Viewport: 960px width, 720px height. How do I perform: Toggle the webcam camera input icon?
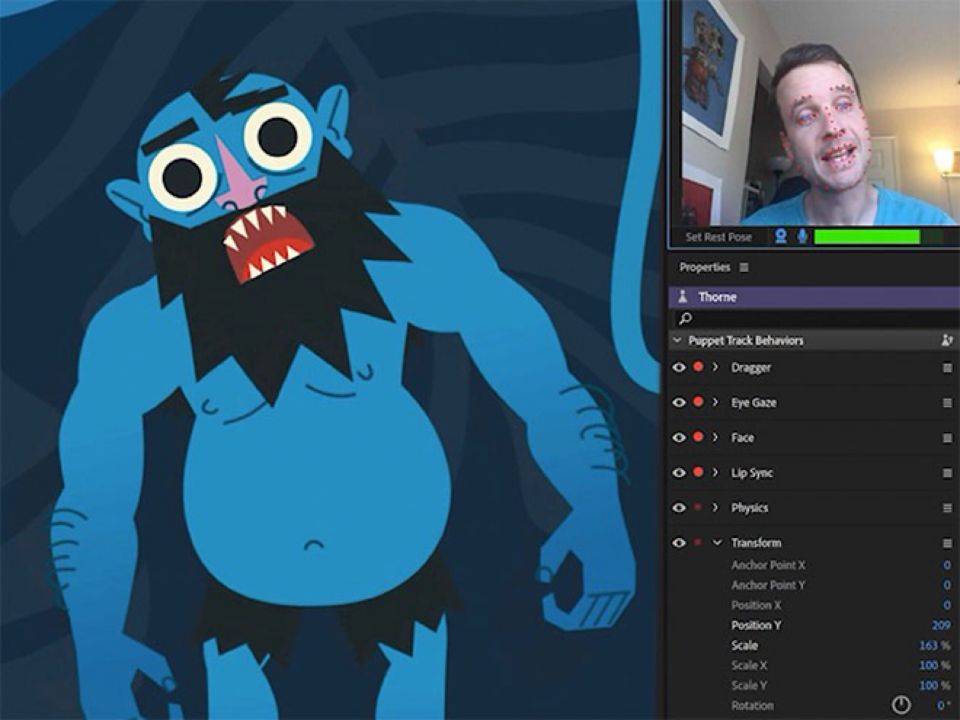781,237
